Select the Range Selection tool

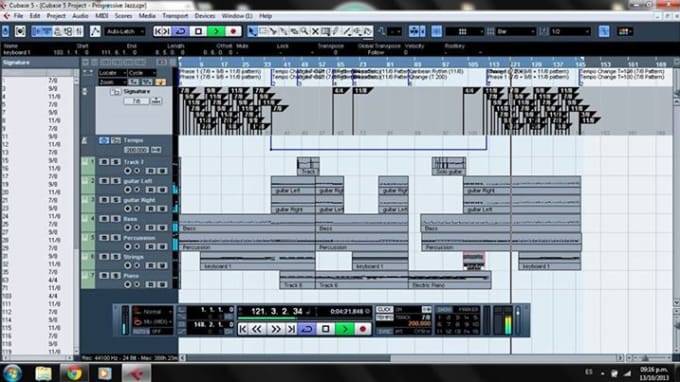pos(262,31)
